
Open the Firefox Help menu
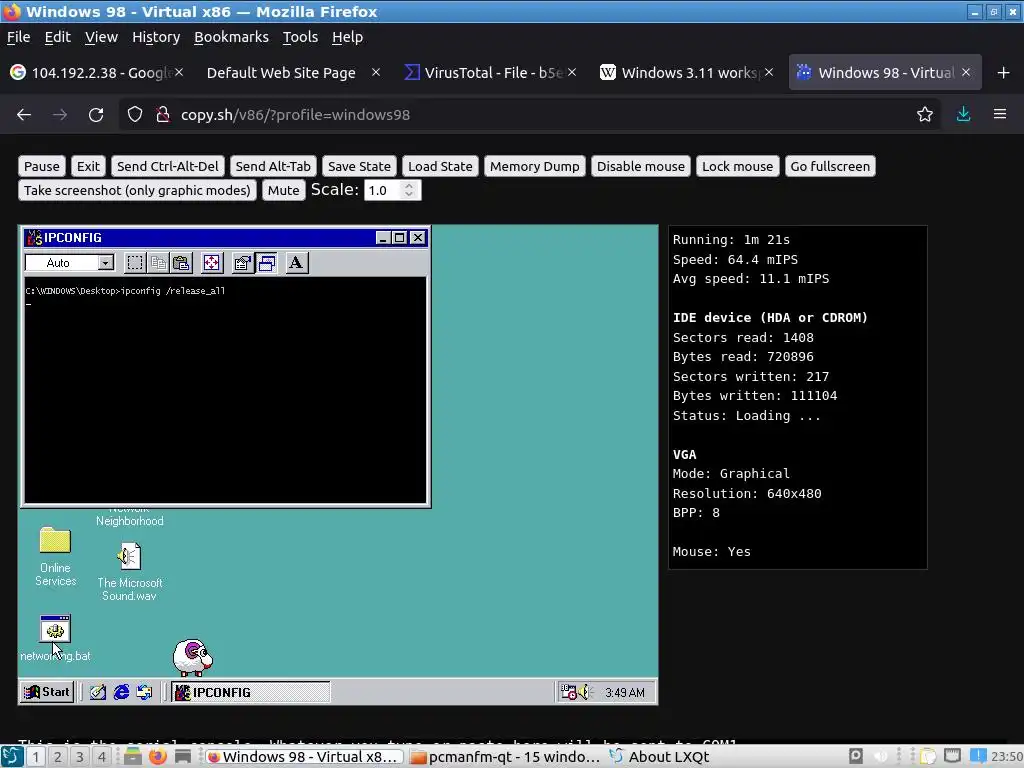click(347, 37)
